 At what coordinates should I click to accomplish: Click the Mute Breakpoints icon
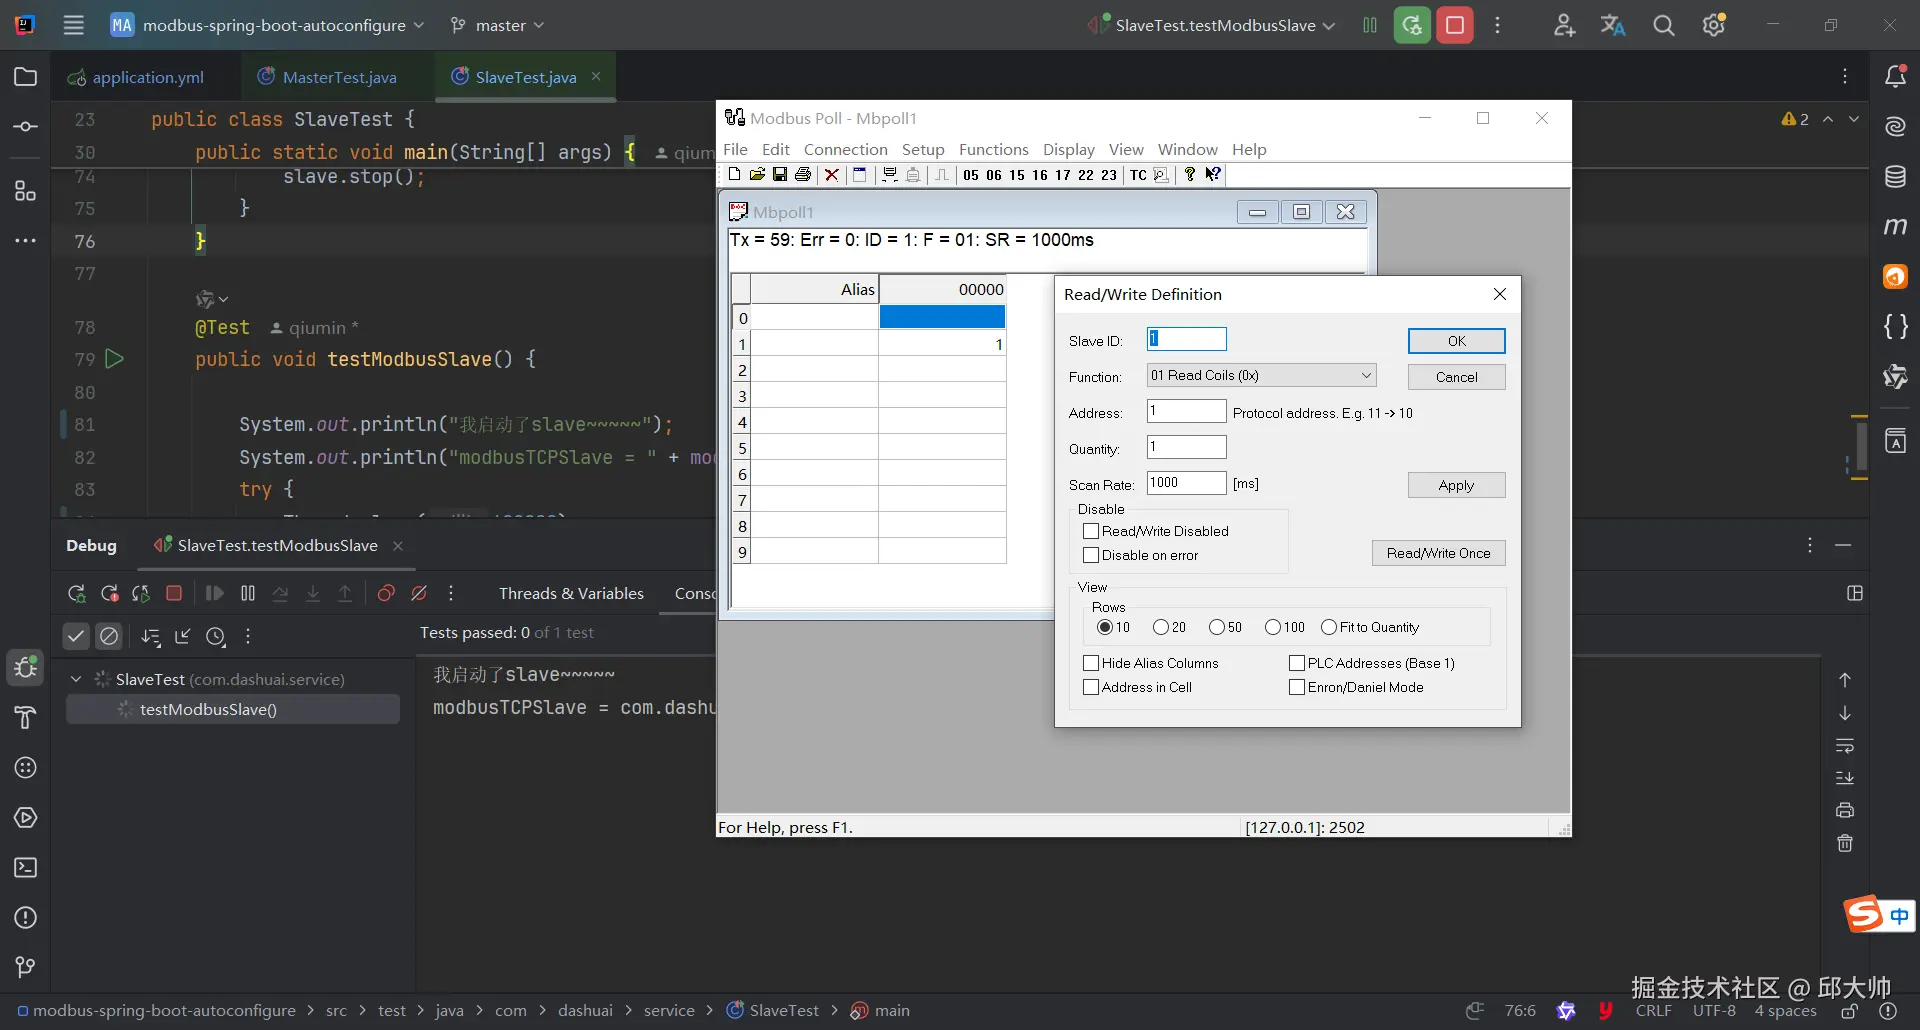point(419,593)
